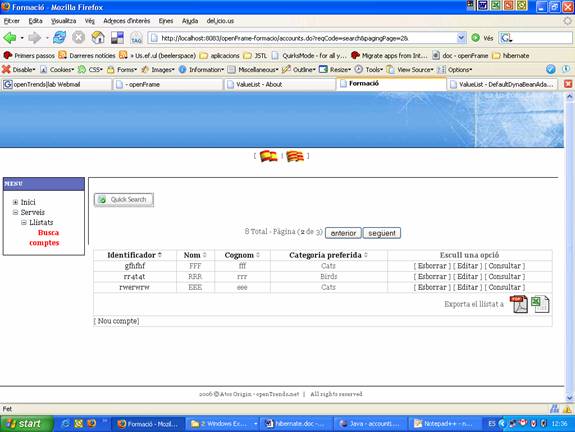Reload the page with the Firefox refresh icon
The width and height of the screenshot is (575, 432).
[x=59, y=37]
